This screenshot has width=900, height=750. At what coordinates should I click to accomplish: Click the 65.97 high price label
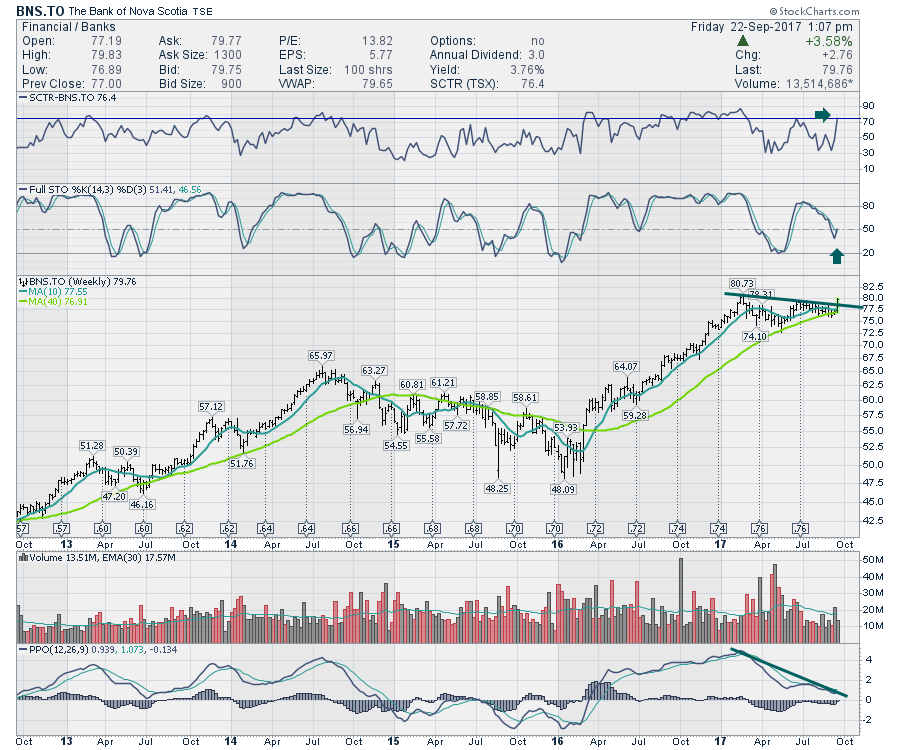coord(320,356)
